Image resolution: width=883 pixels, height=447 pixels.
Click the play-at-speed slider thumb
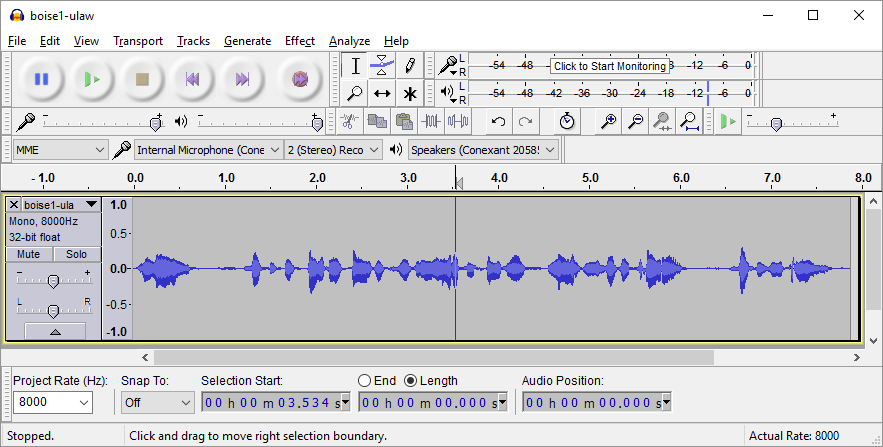[x=776, y=124]
